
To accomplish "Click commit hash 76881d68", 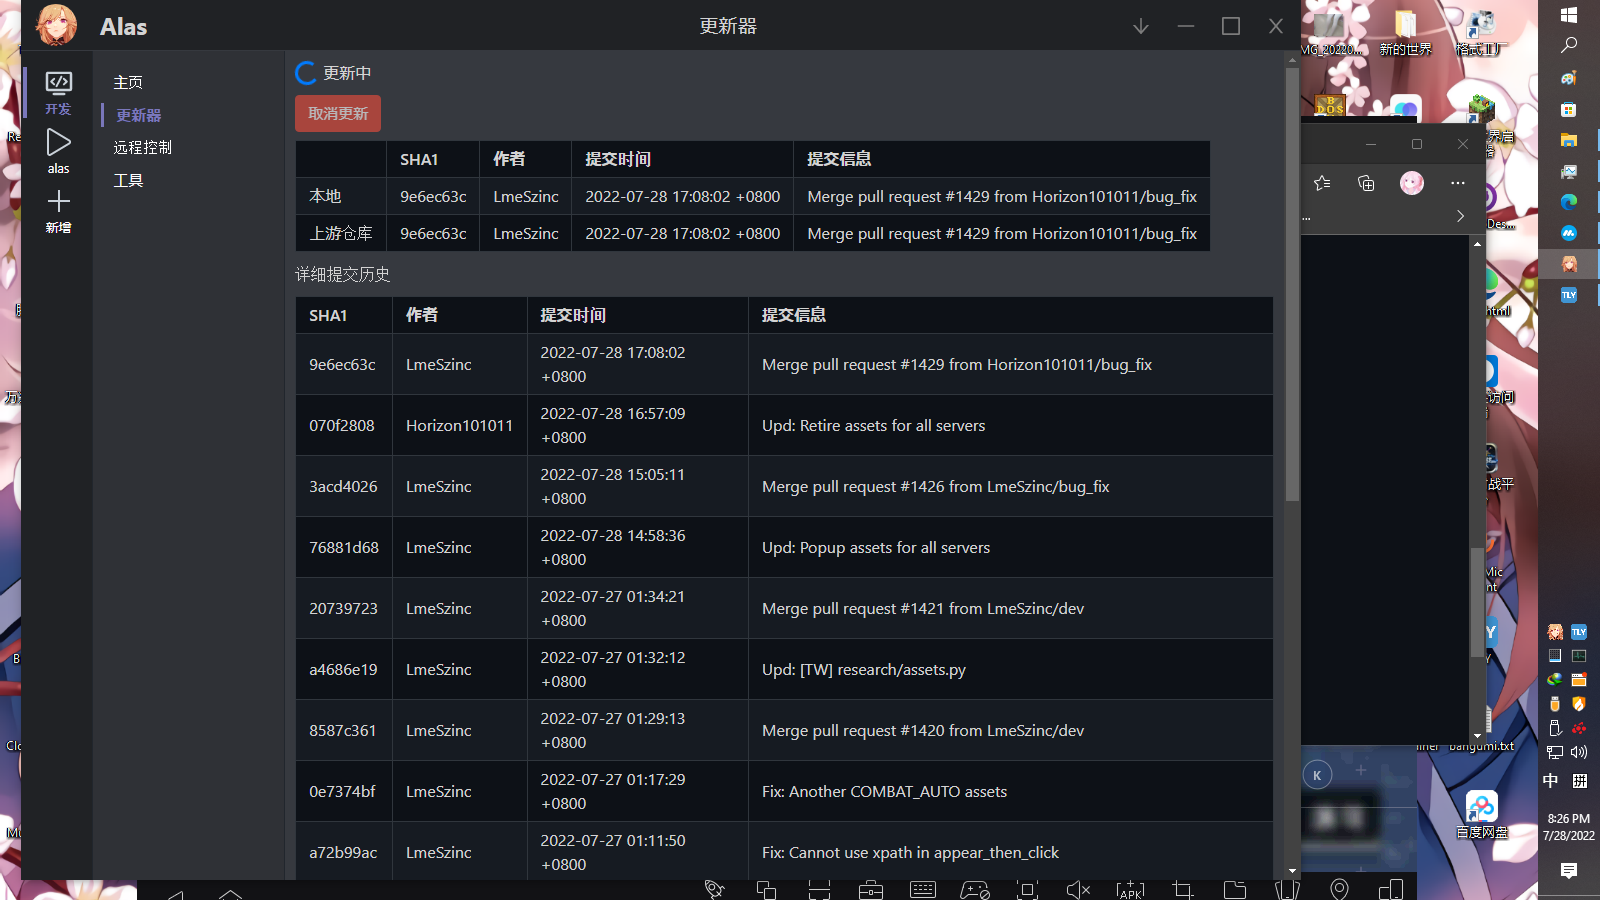I will point(344,547).
